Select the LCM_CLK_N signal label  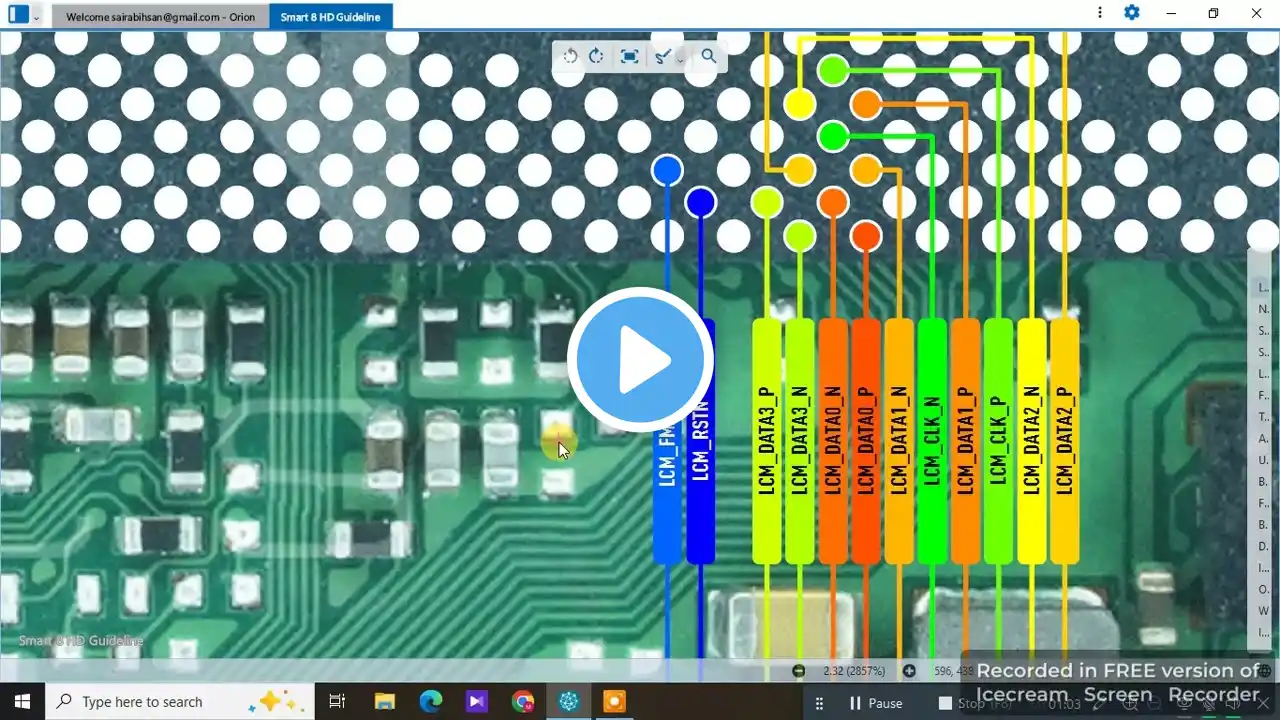coord(932,441)
